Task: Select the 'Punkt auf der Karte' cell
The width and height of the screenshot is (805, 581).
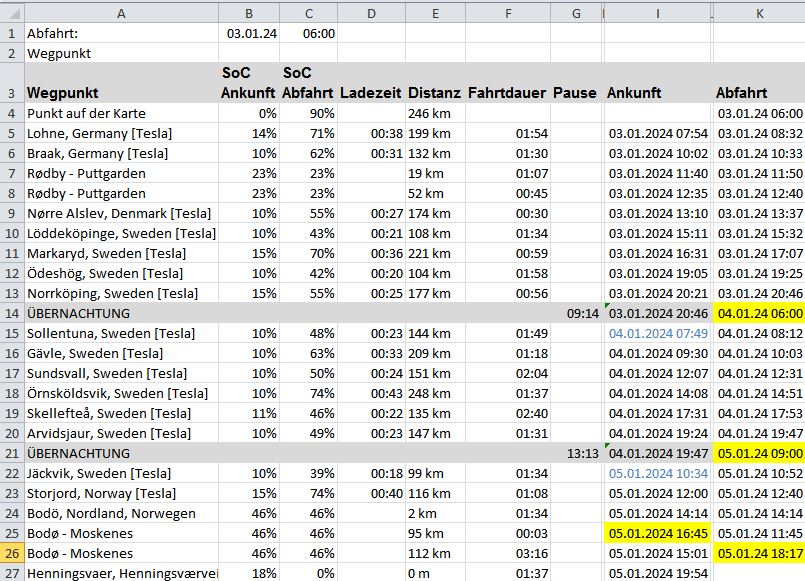Action: (121, 113)
